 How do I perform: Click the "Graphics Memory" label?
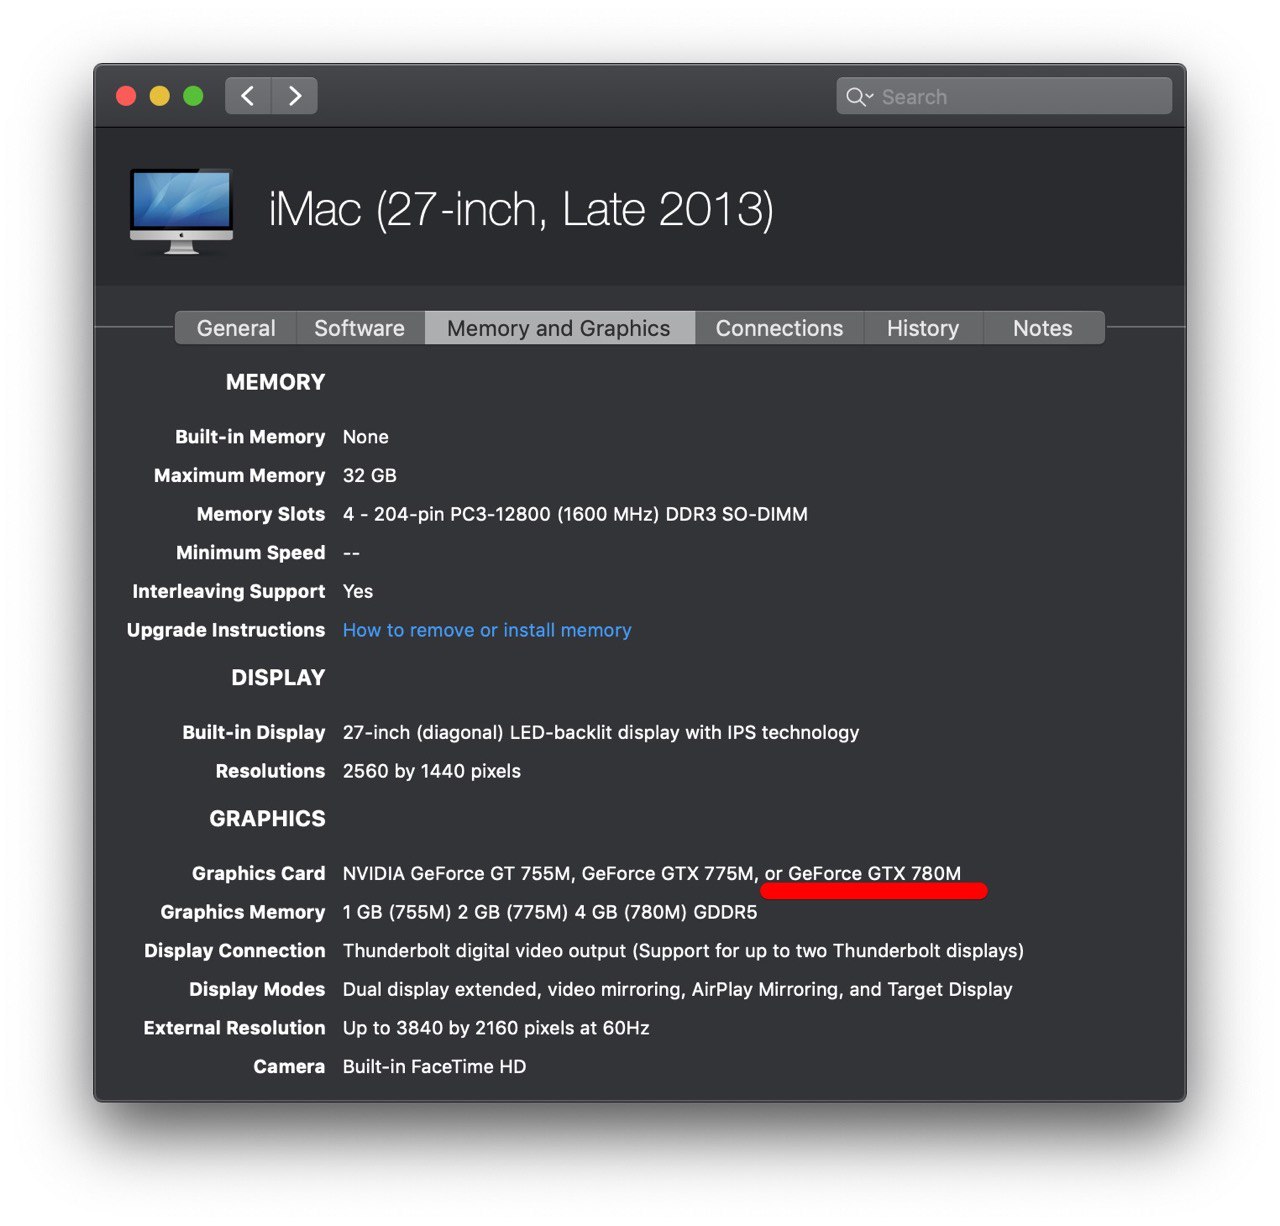pyautogui.click(x=243, y=912)
